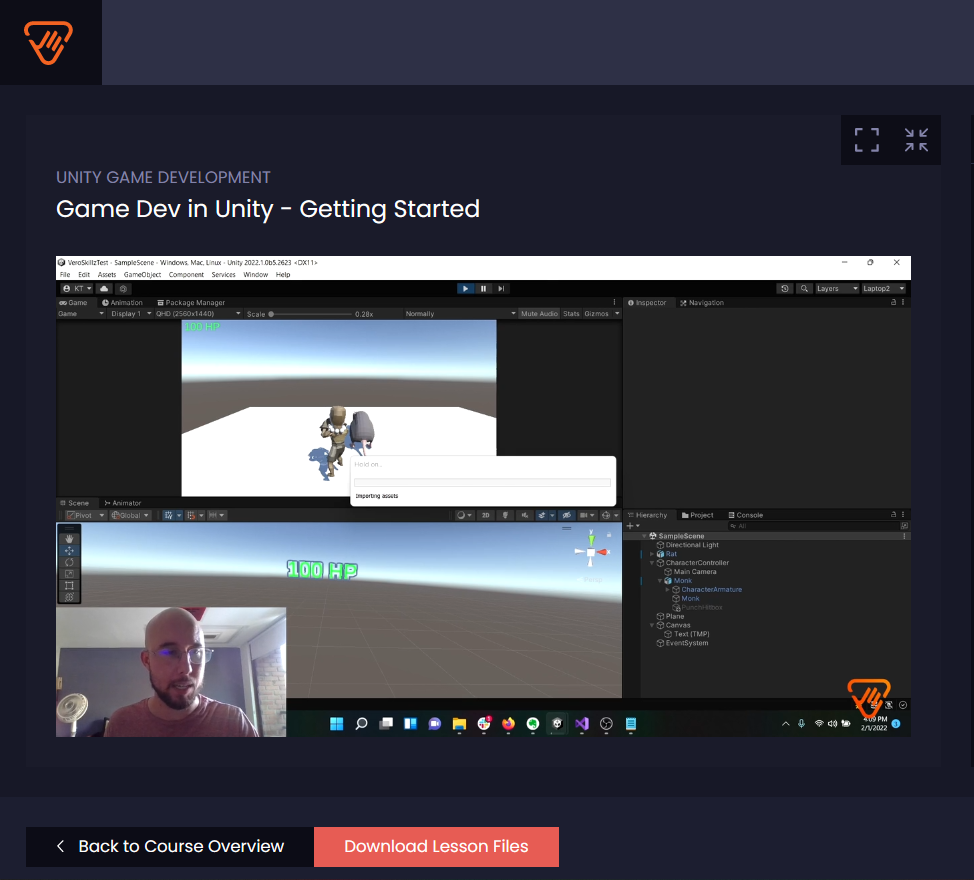Image resolution: width=974 pixels, height=880 pixels.
Task: Expand the CharacterArmature object
Action: coord(668,589)
